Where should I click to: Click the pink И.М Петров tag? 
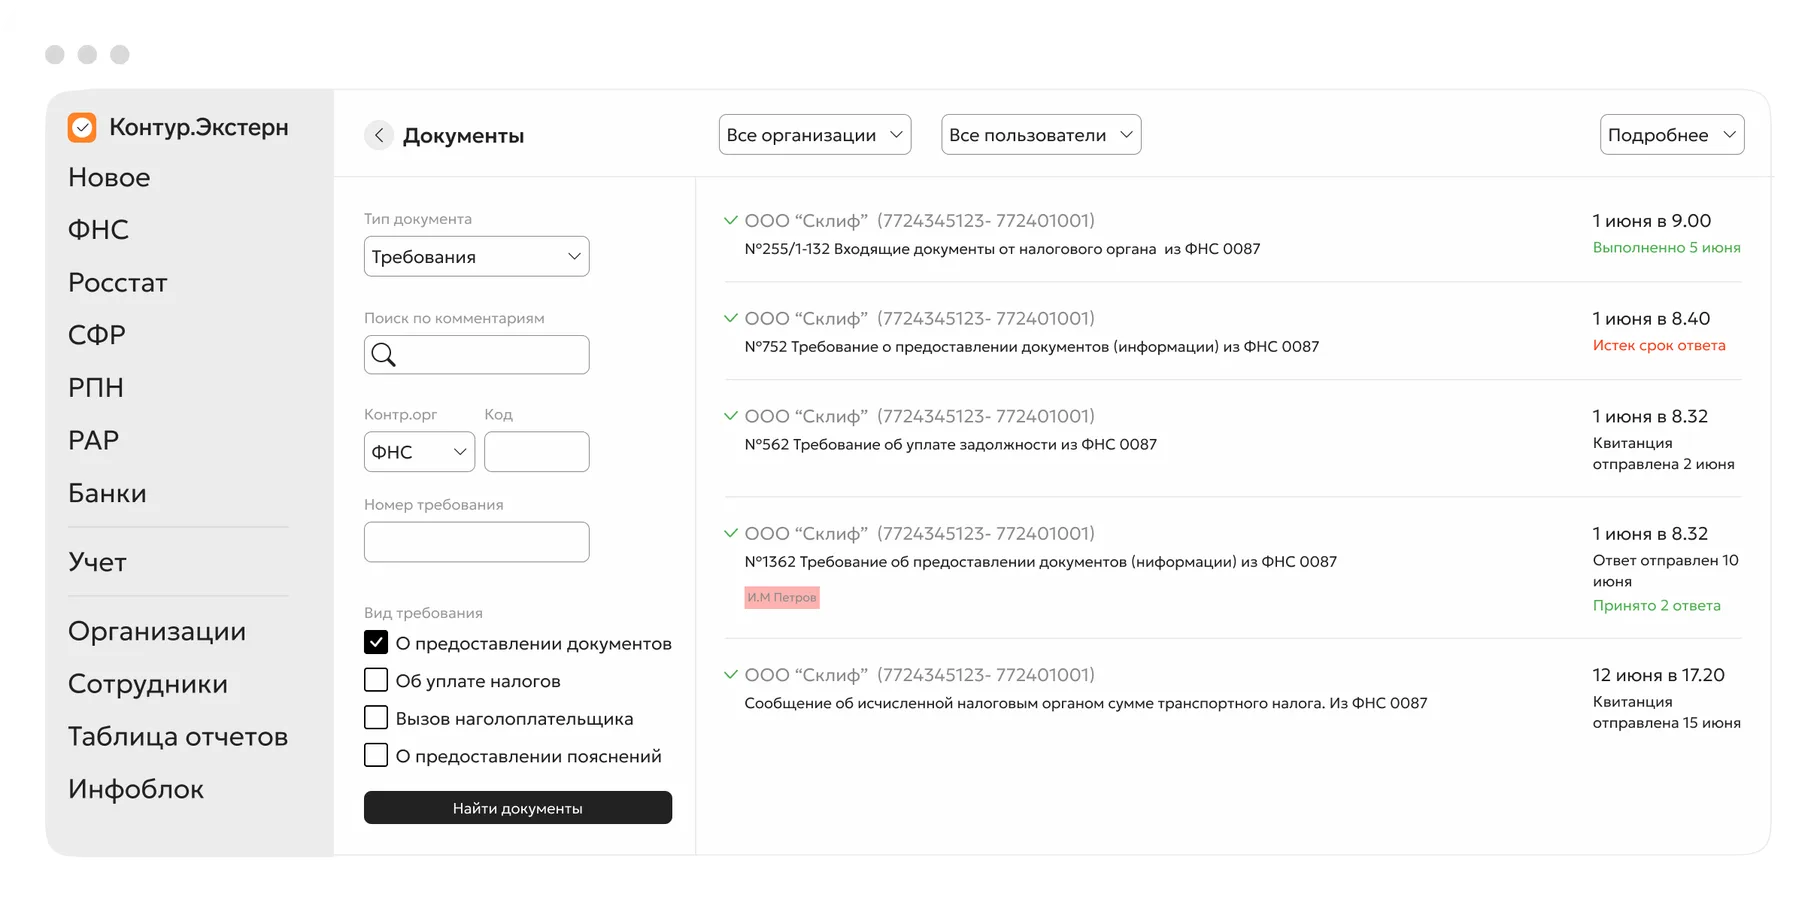click(x=782, y=597)
